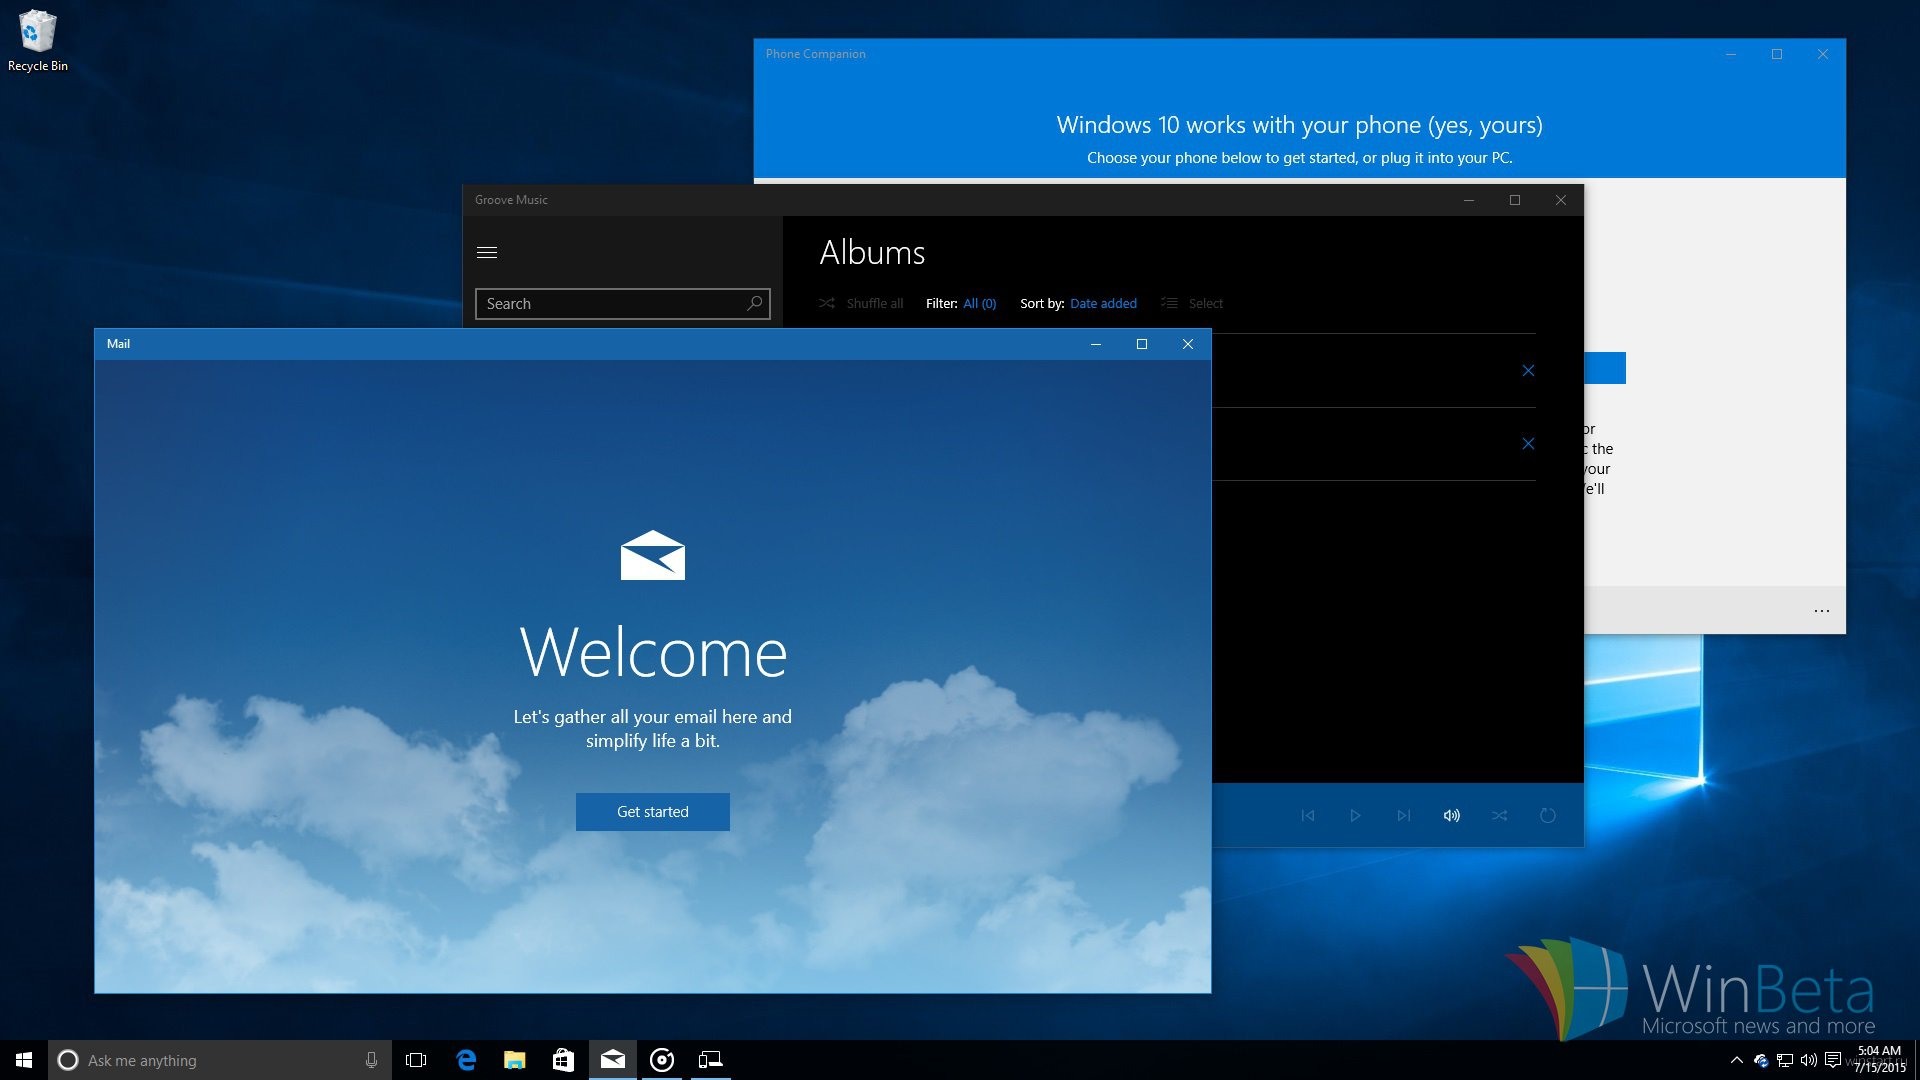
Task: Click the Search field in Groove Music
Action: click(622, 304)
